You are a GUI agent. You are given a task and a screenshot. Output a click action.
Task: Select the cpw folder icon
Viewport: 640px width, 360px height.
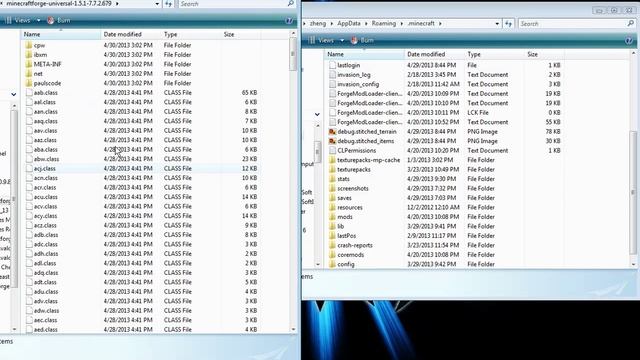29,45
